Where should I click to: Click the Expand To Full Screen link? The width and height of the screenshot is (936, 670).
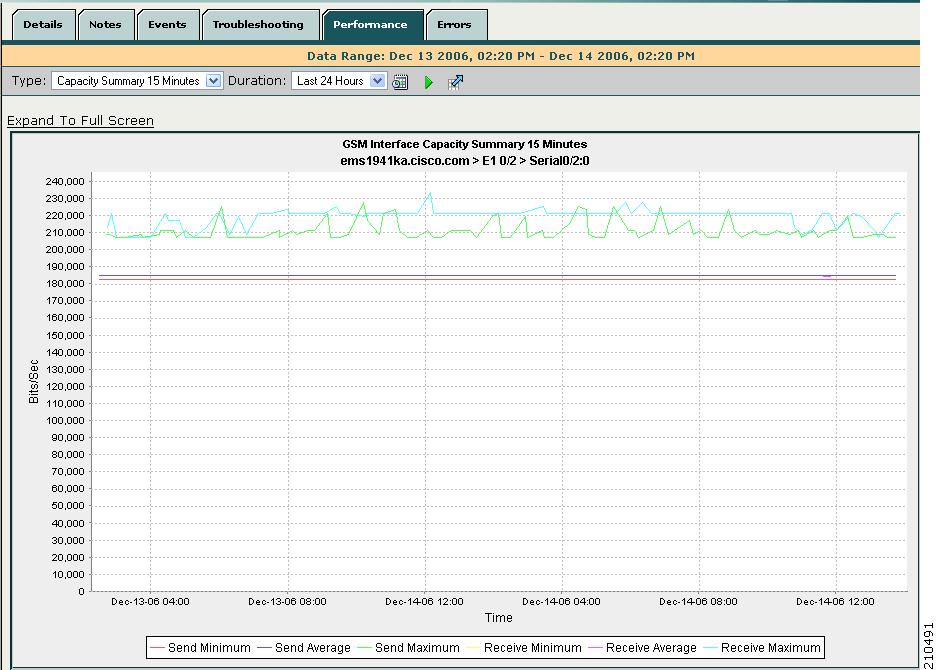[x=81, y=121]
